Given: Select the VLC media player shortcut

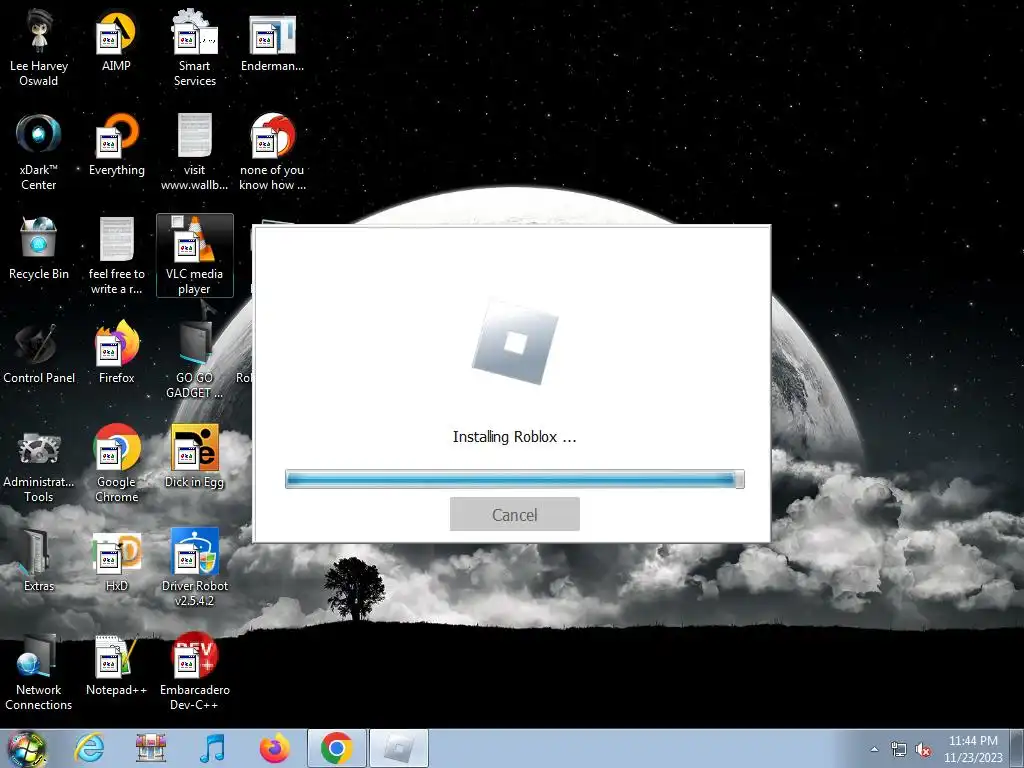Looking at the screenshot, I should click(195, 255).
